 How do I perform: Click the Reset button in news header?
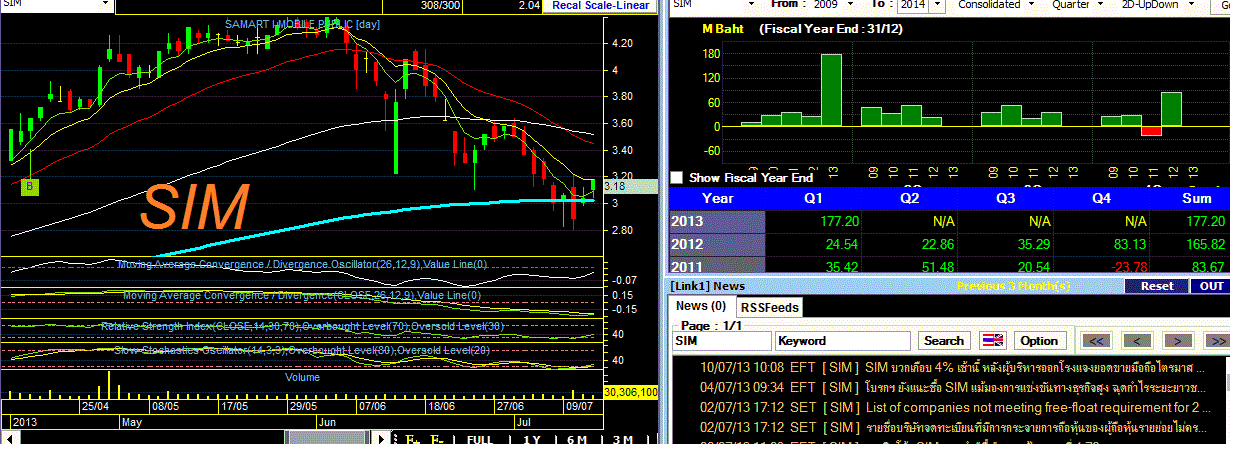click(1156, 286)
